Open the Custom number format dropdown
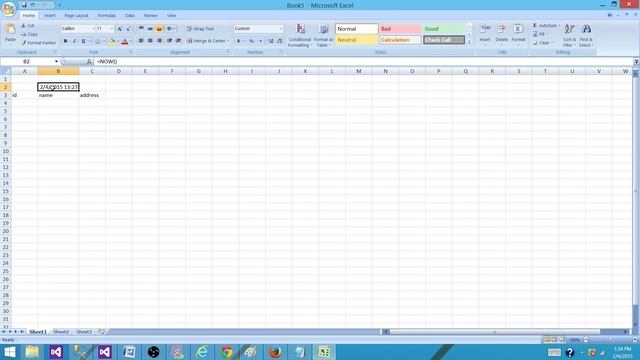 281,29
